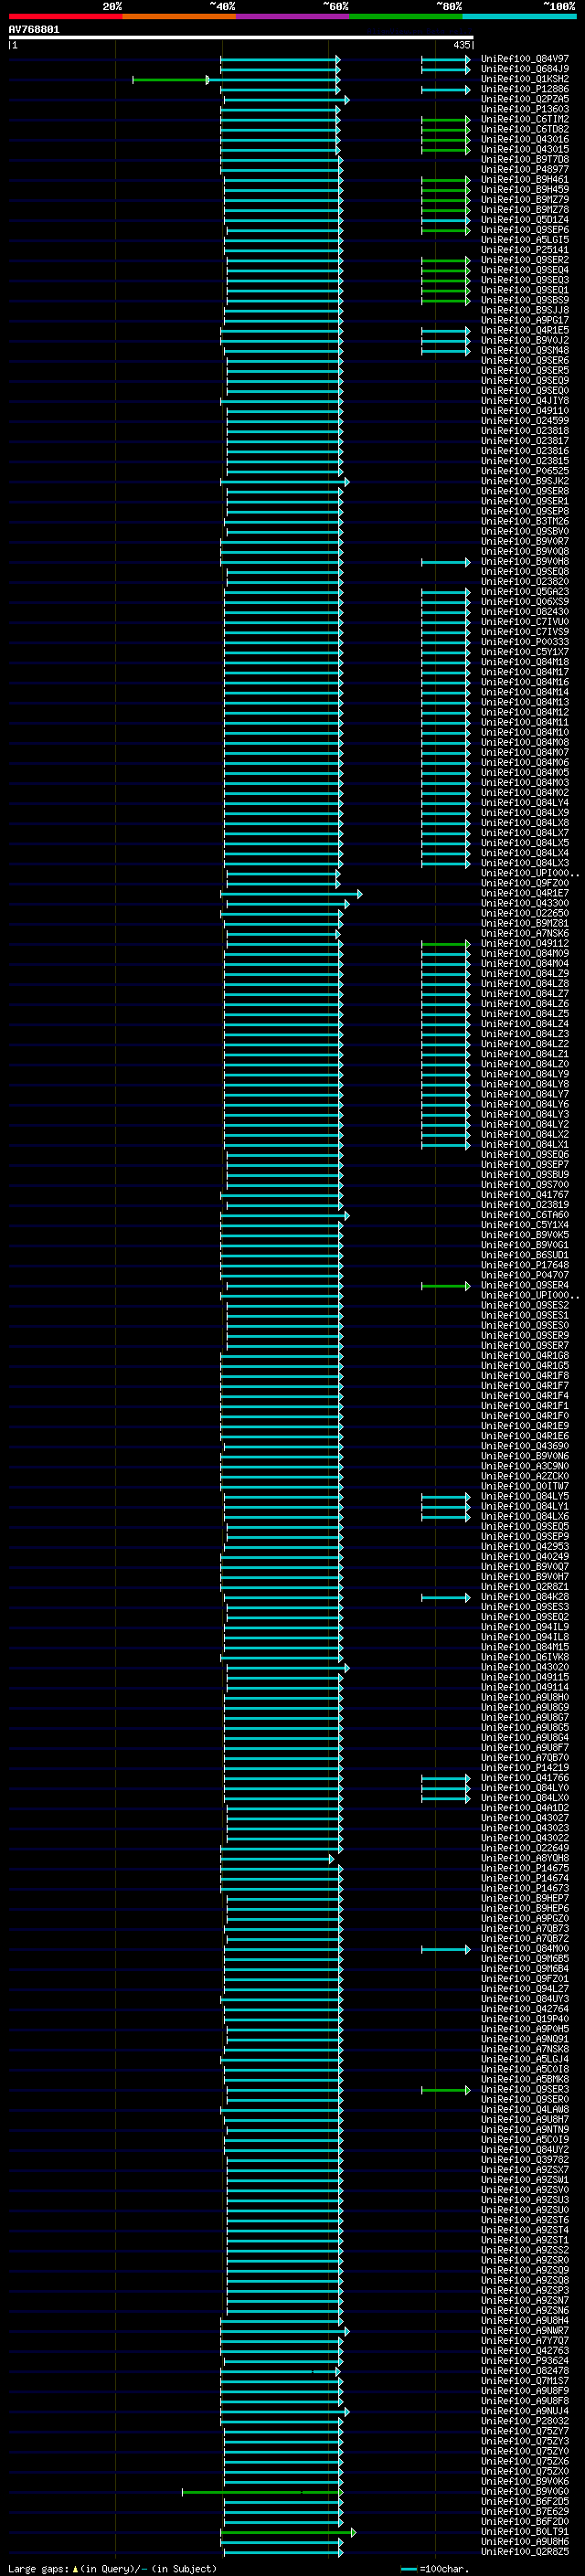Click the long cyan alignment arrow in the Q4R1E7 row
The width and height of the screenshot is (585, 2576).
[x=291, y=894]
